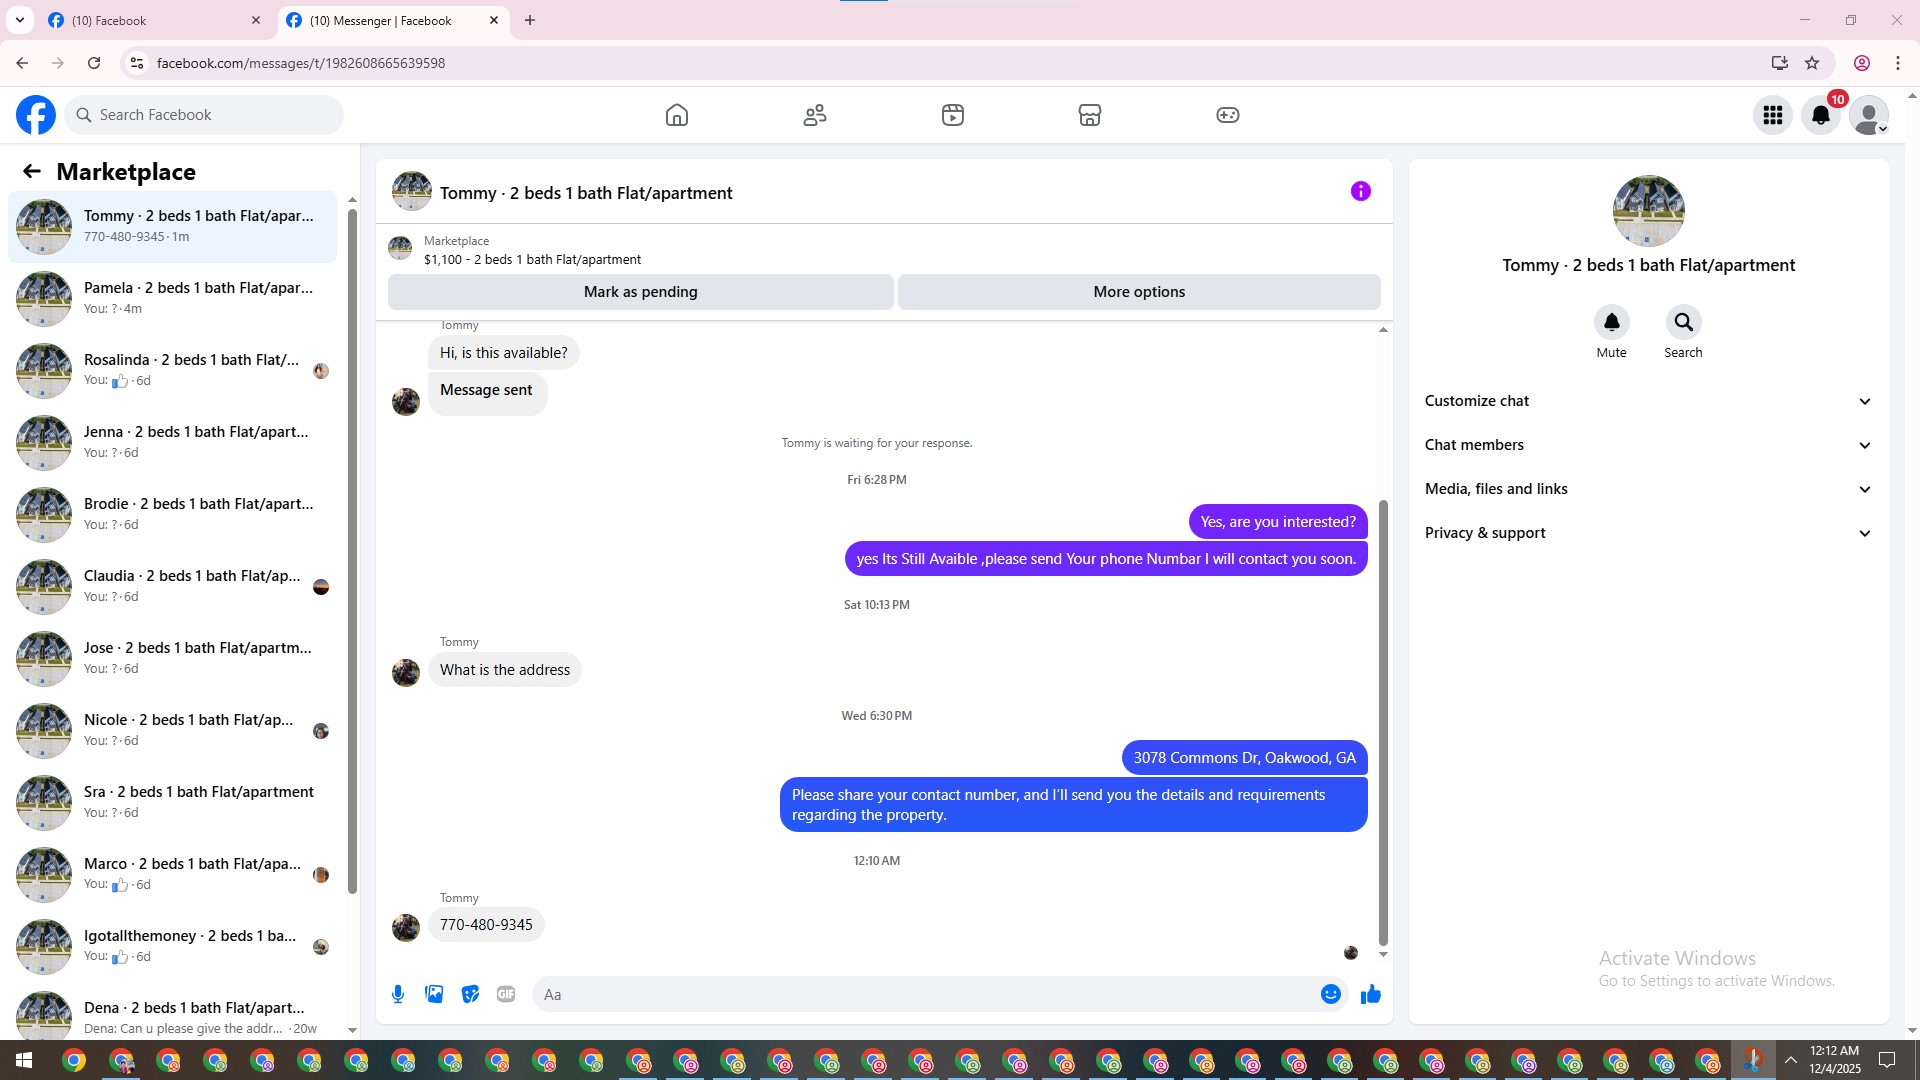Expand the Chat members section
Screen dimensions: 1920x1080
tap(1647, 445)
